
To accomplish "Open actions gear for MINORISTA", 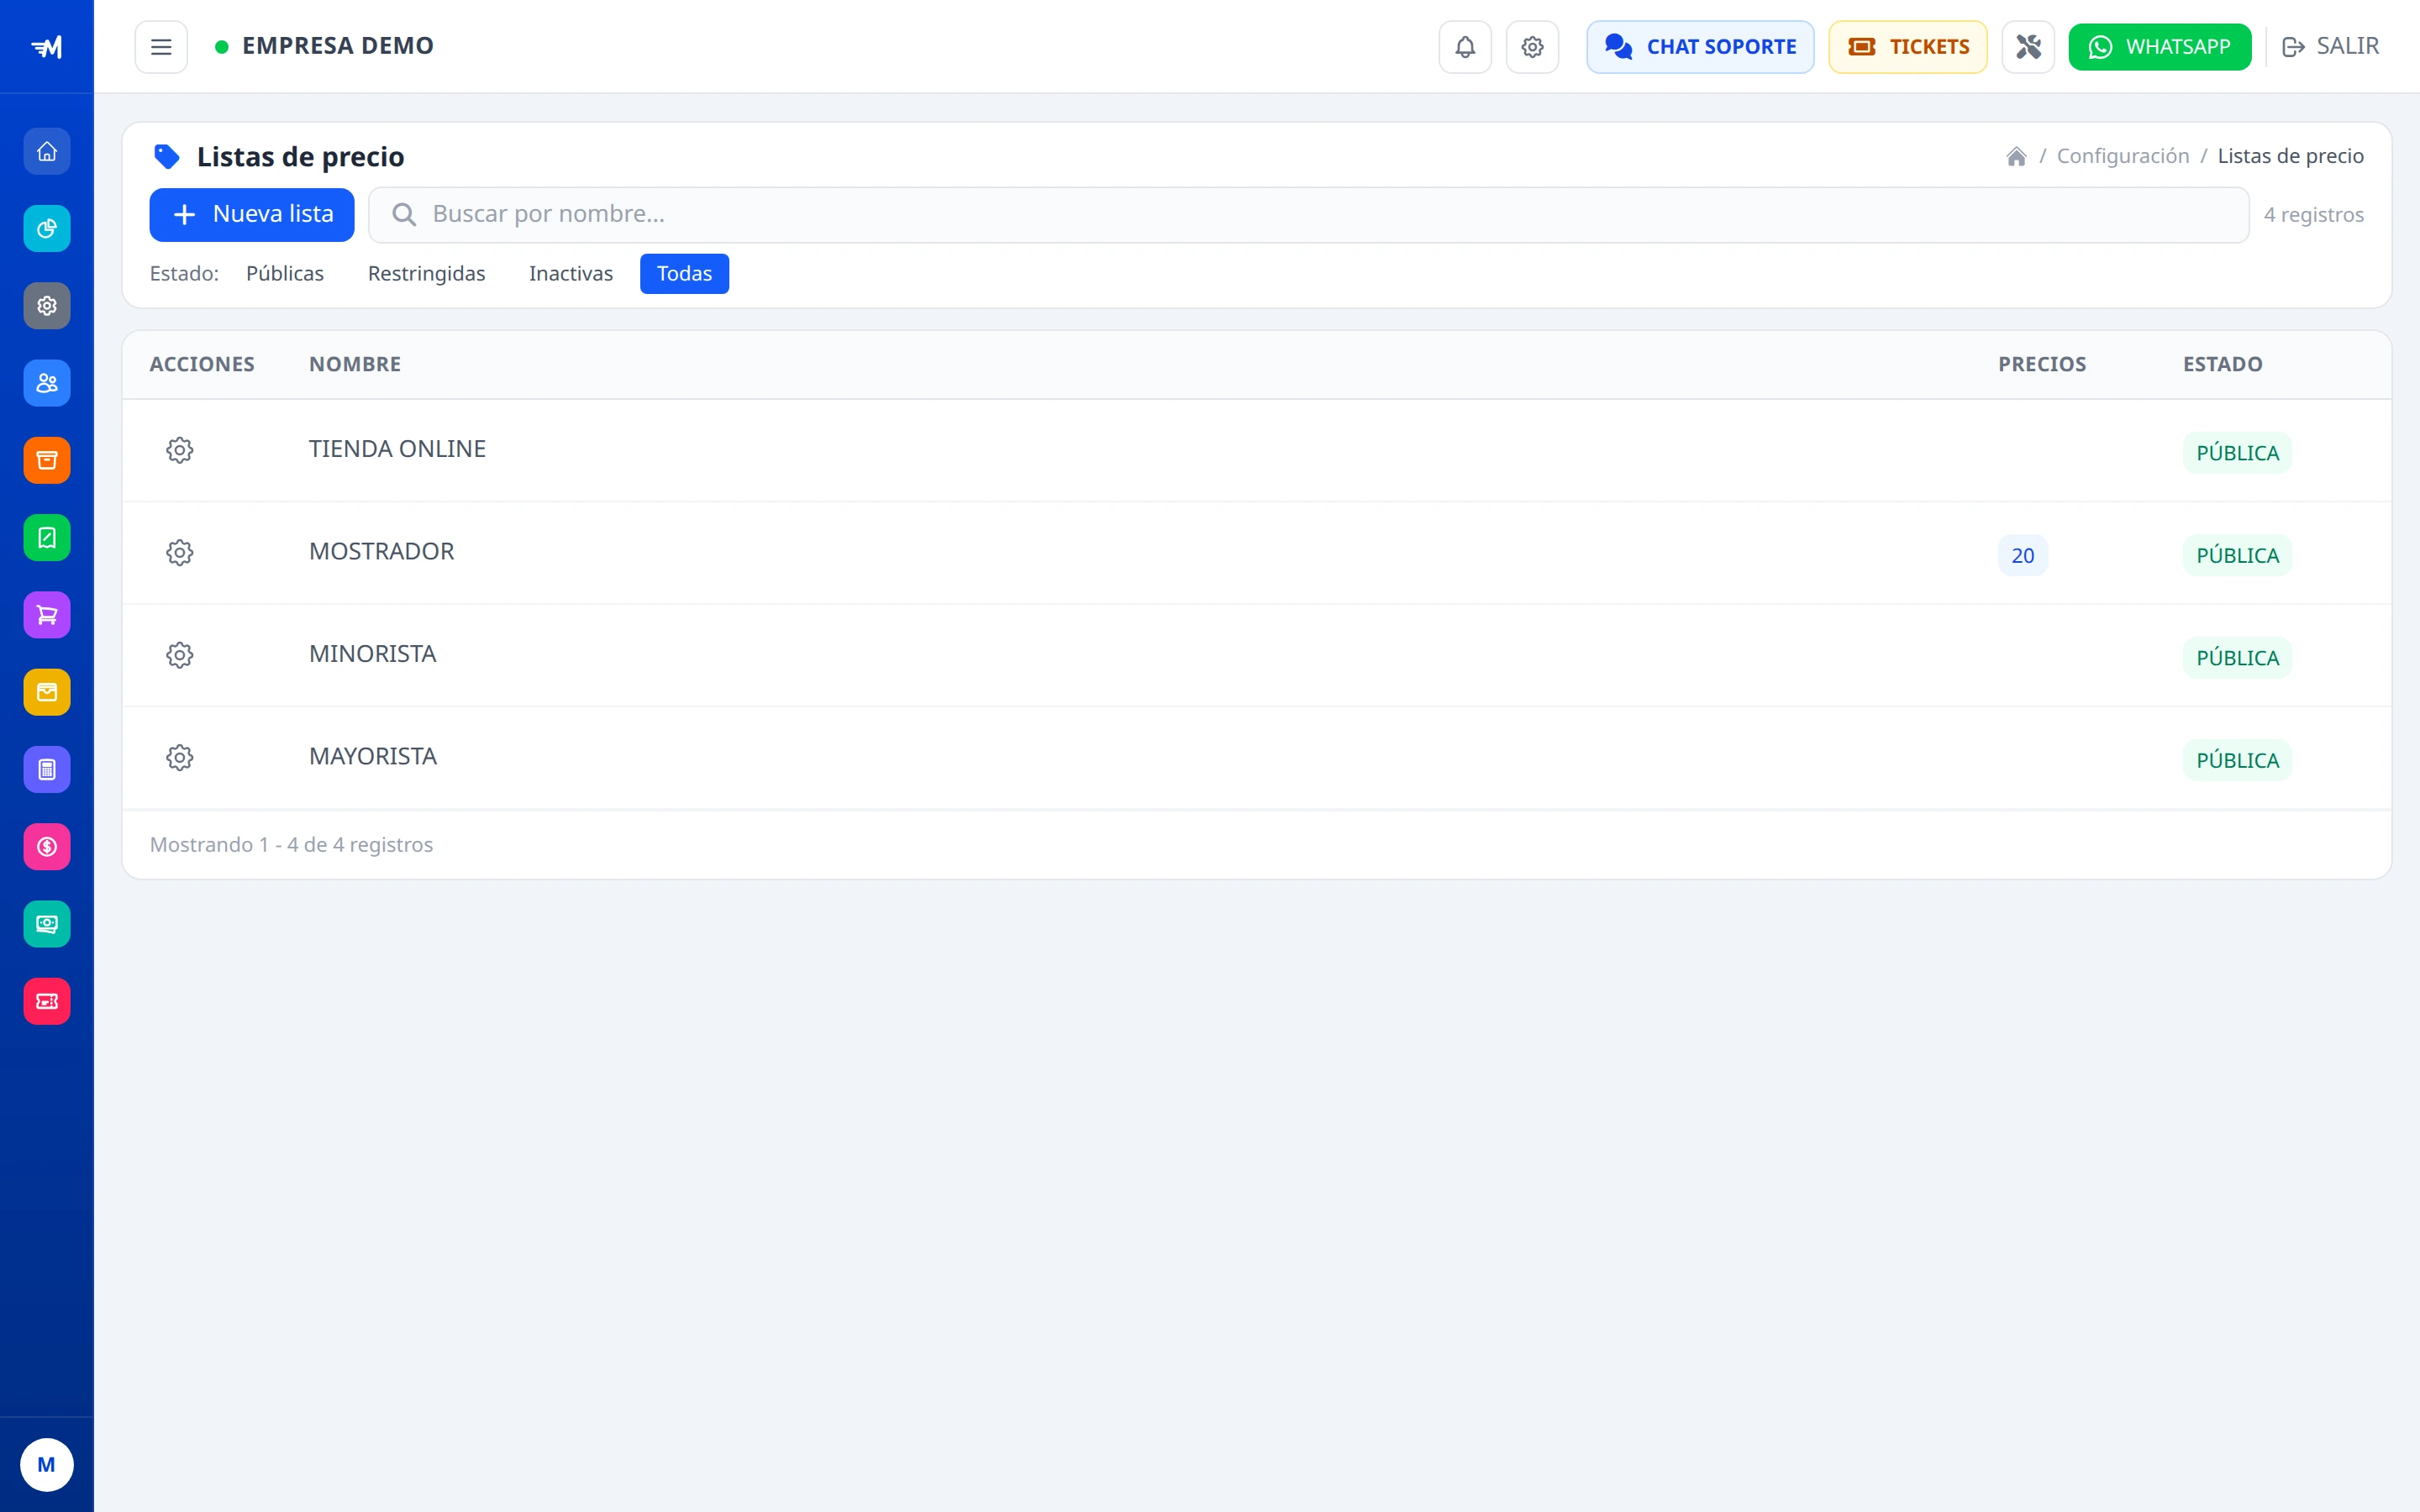I will 180,655.
